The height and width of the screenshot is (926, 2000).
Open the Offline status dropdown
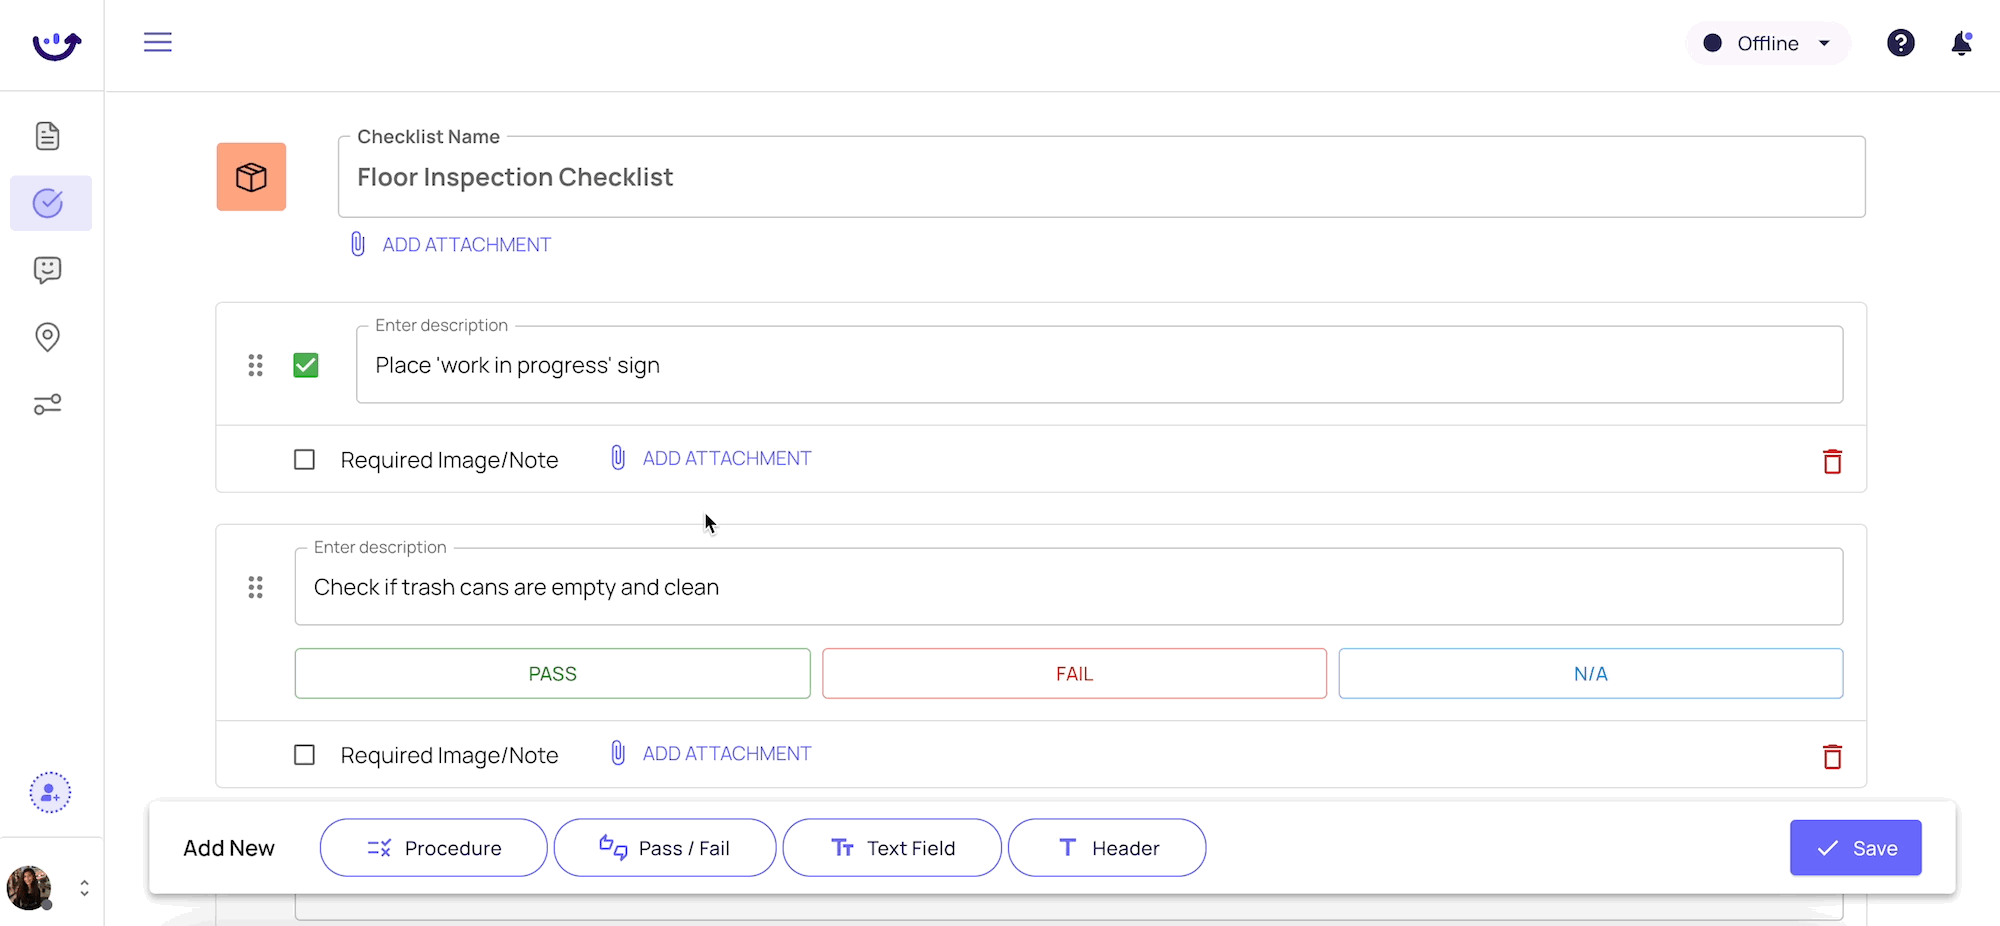point(1768,43)
